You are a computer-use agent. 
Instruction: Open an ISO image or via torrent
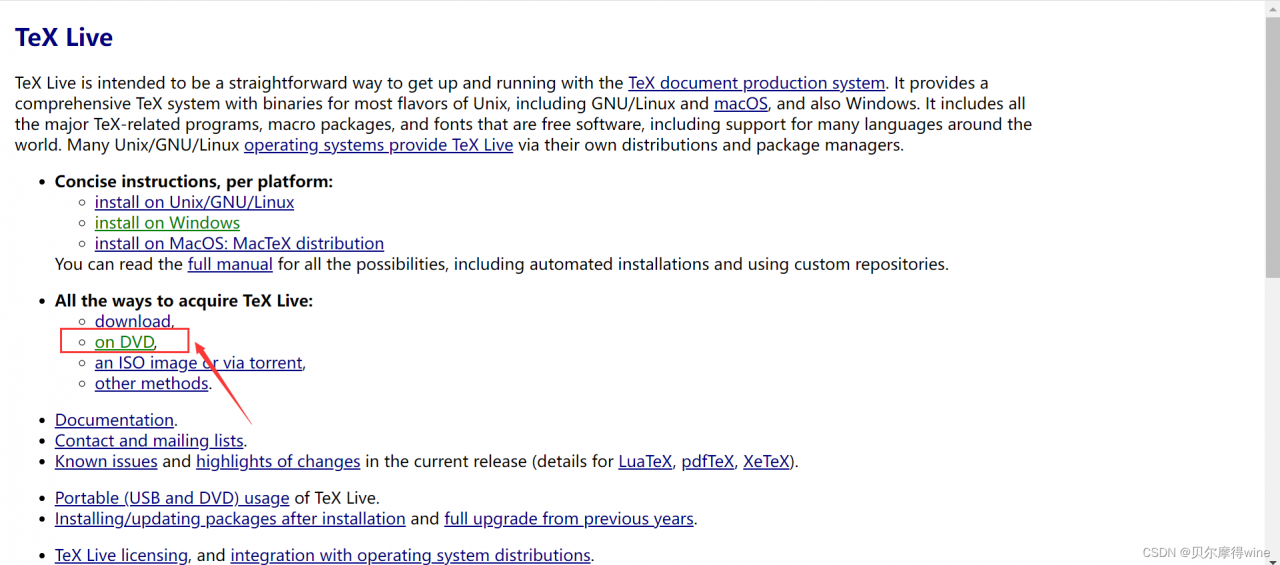198,363
